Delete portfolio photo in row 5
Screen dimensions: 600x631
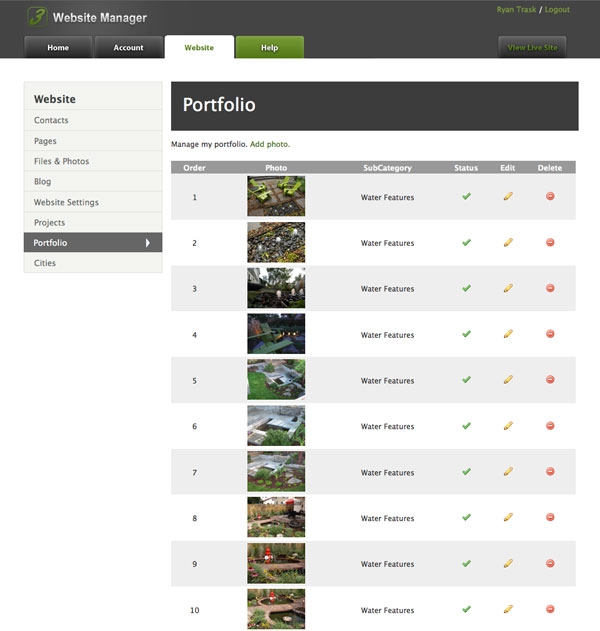pos(550,379)
